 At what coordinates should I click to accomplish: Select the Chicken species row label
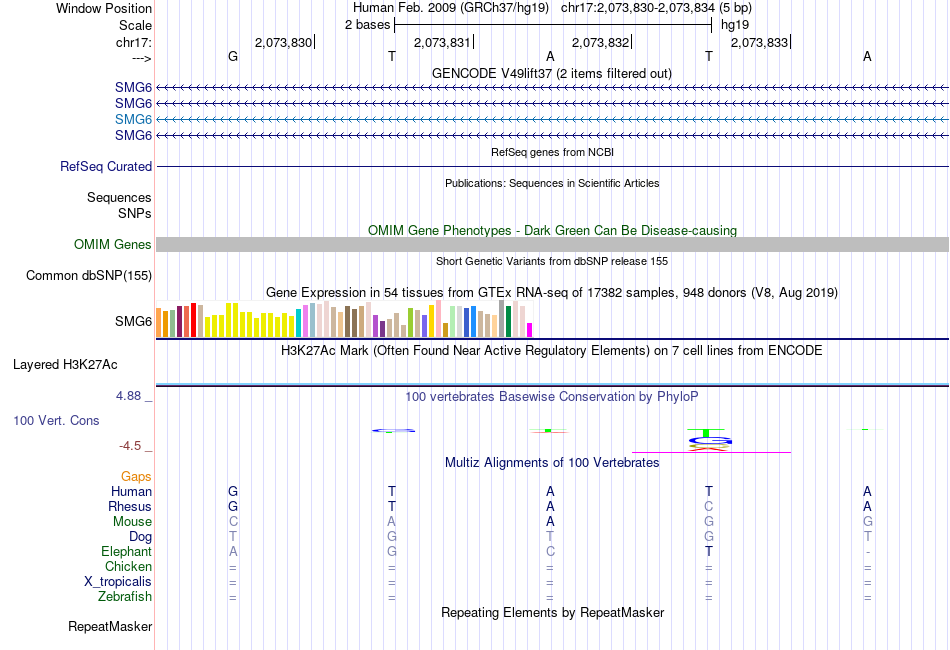(x=128, y=566)
